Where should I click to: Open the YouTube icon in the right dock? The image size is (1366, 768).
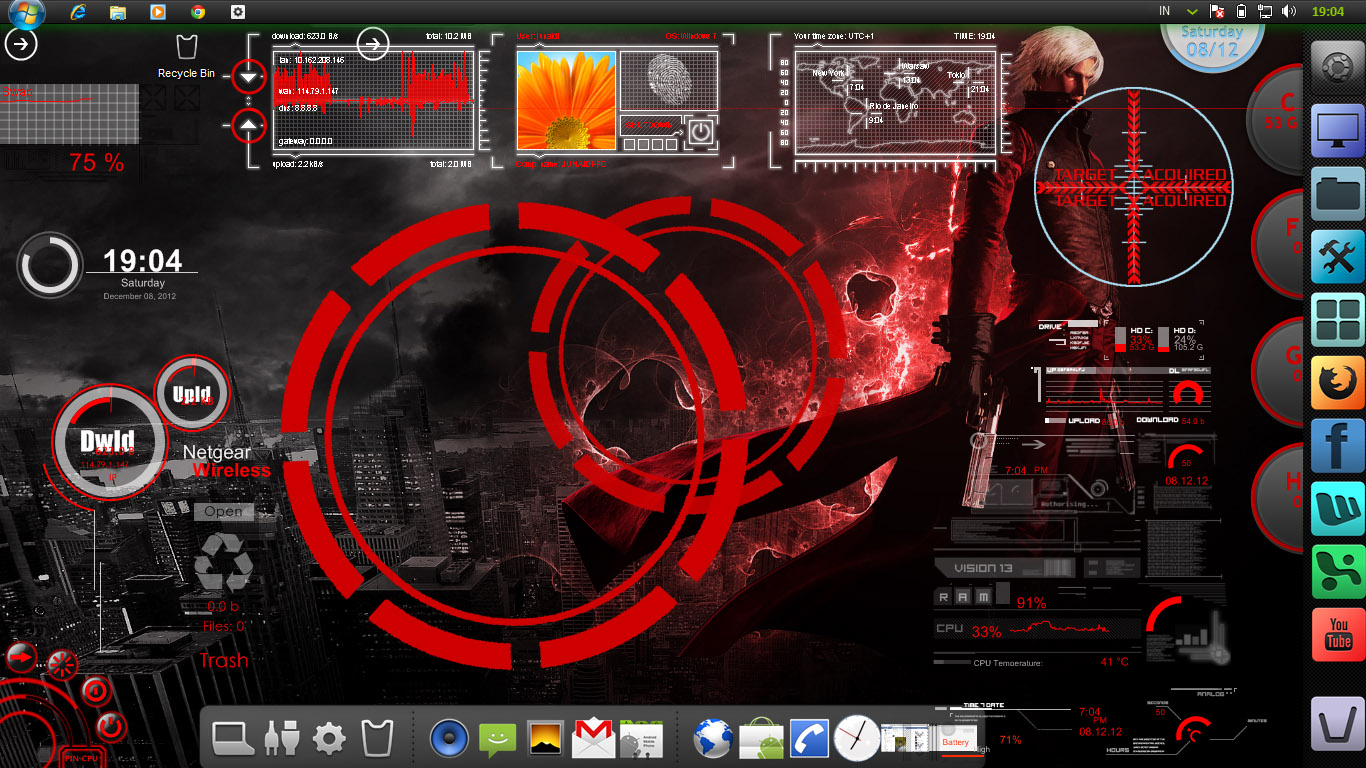pyautogui.click(x=1338, y=634)
